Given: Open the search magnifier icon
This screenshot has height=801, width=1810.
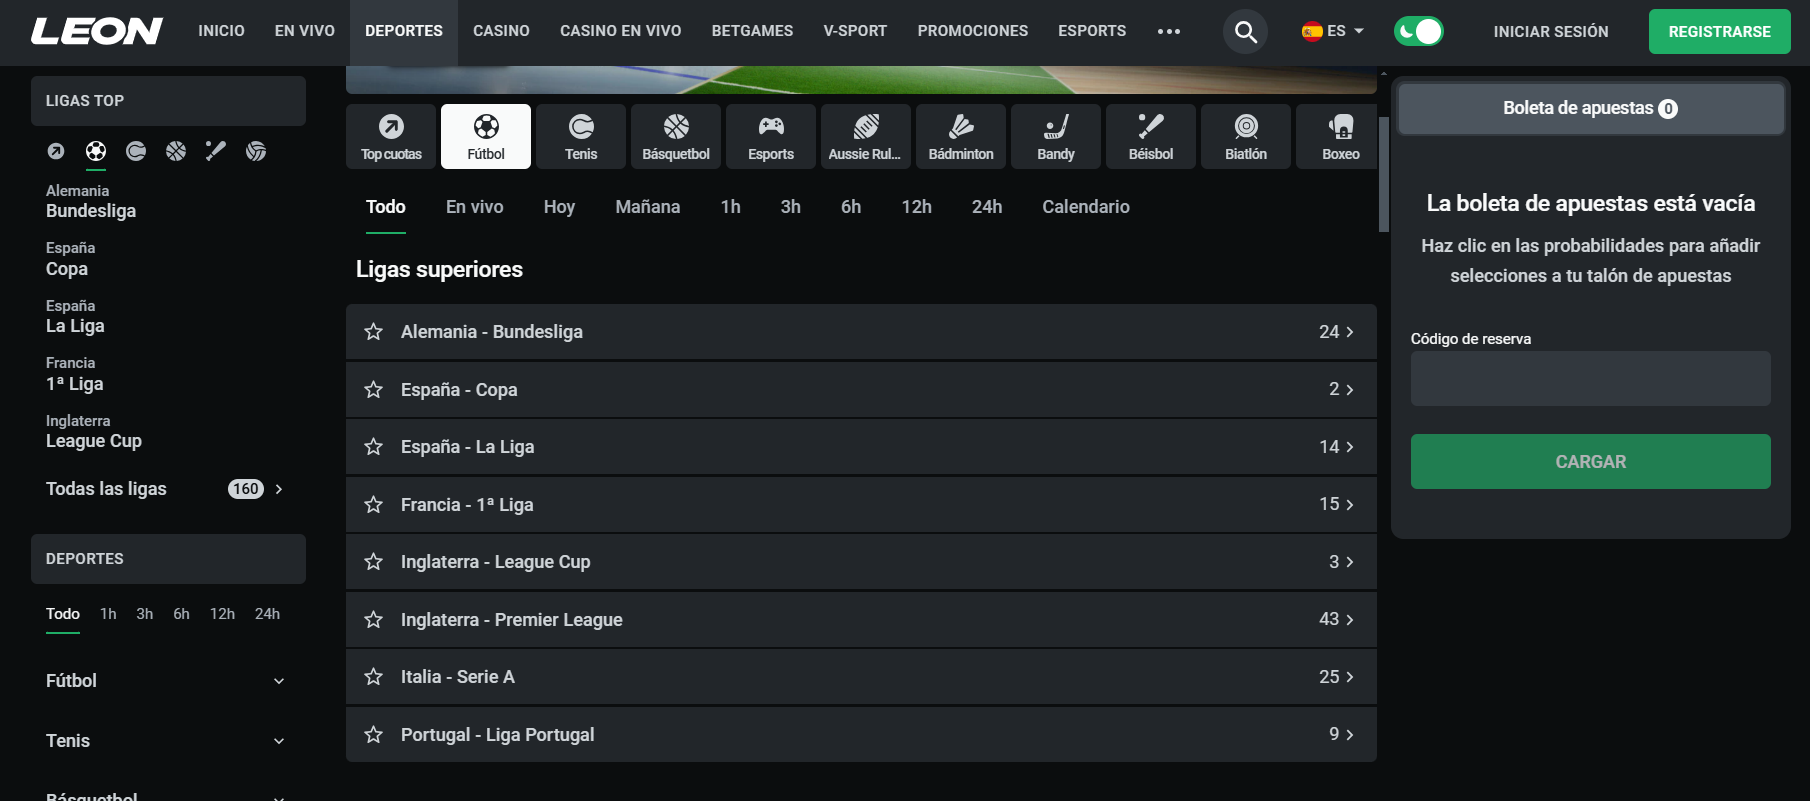Looking at the screenshot, I should tap(1246, 32).
